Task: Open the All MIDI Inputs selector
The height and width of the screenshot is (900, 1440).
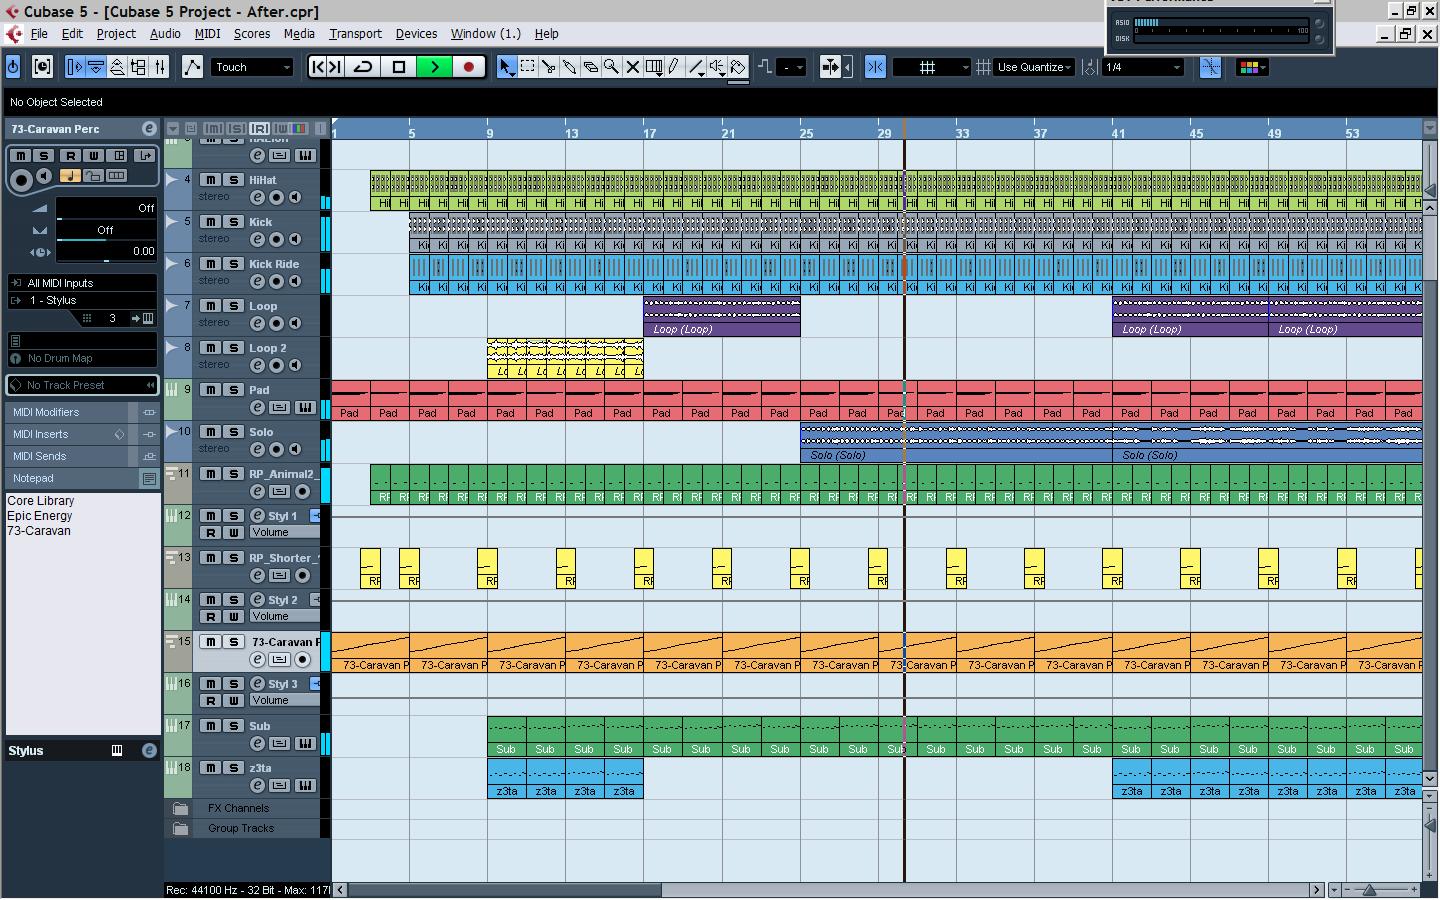Action: [82, 283]
